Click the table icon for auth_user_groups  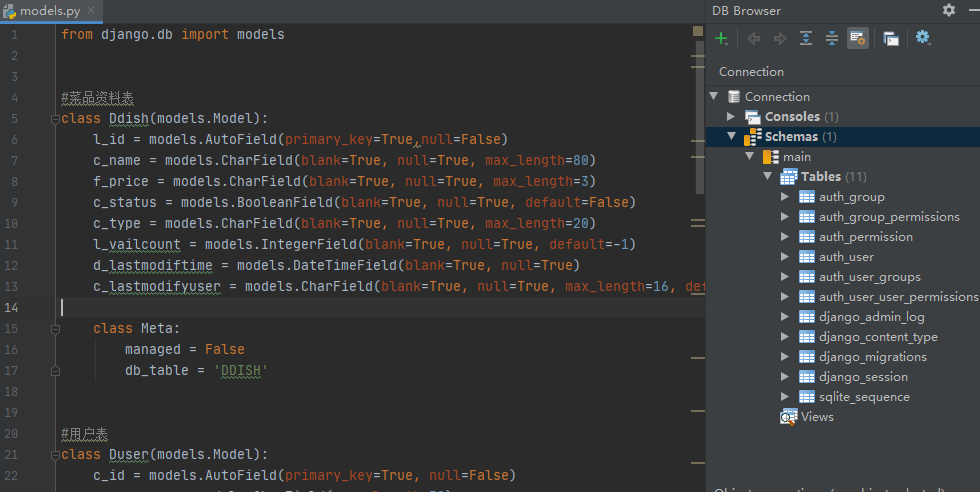[x=807, y=277]
